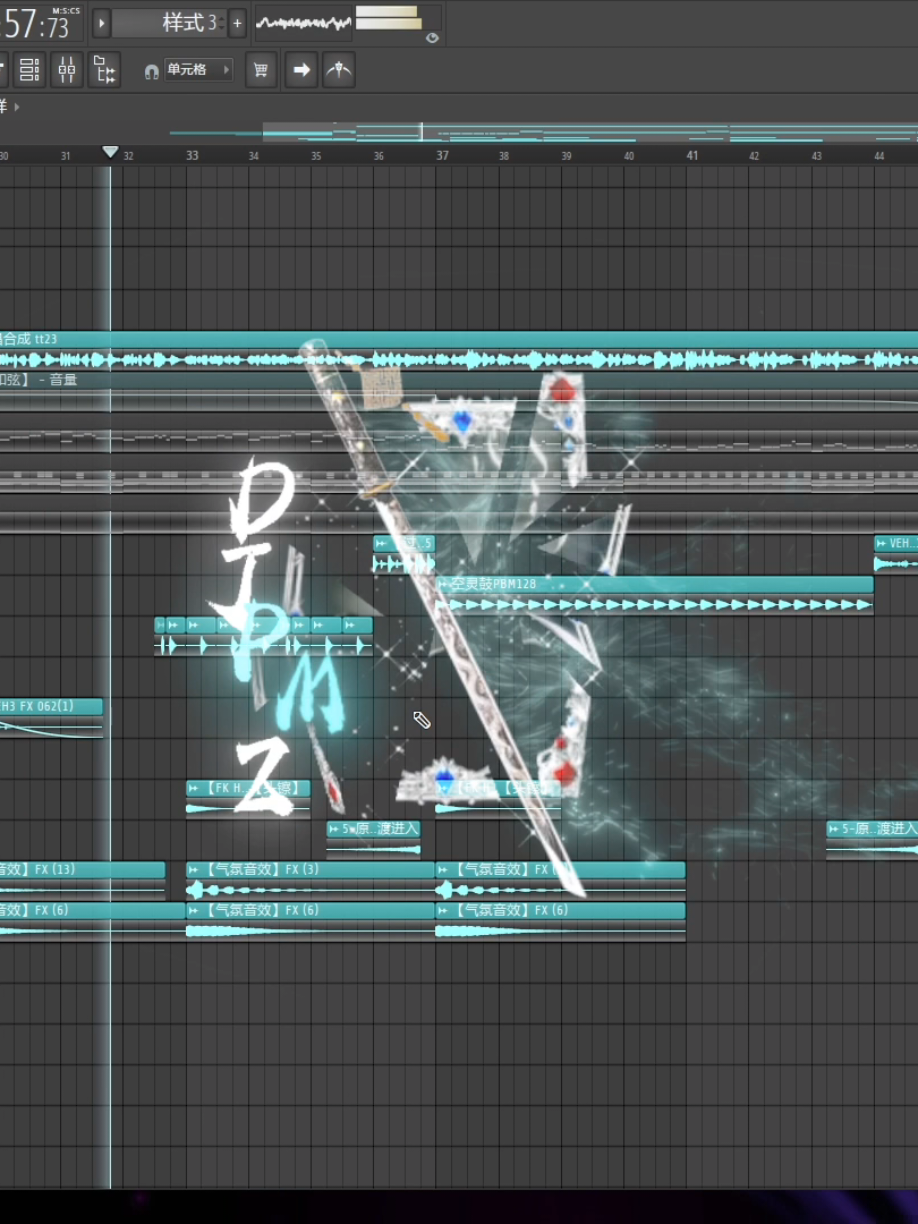The image size is (918, 1224).
Task: Click the 57:73 time display
Action: (40, 22)
